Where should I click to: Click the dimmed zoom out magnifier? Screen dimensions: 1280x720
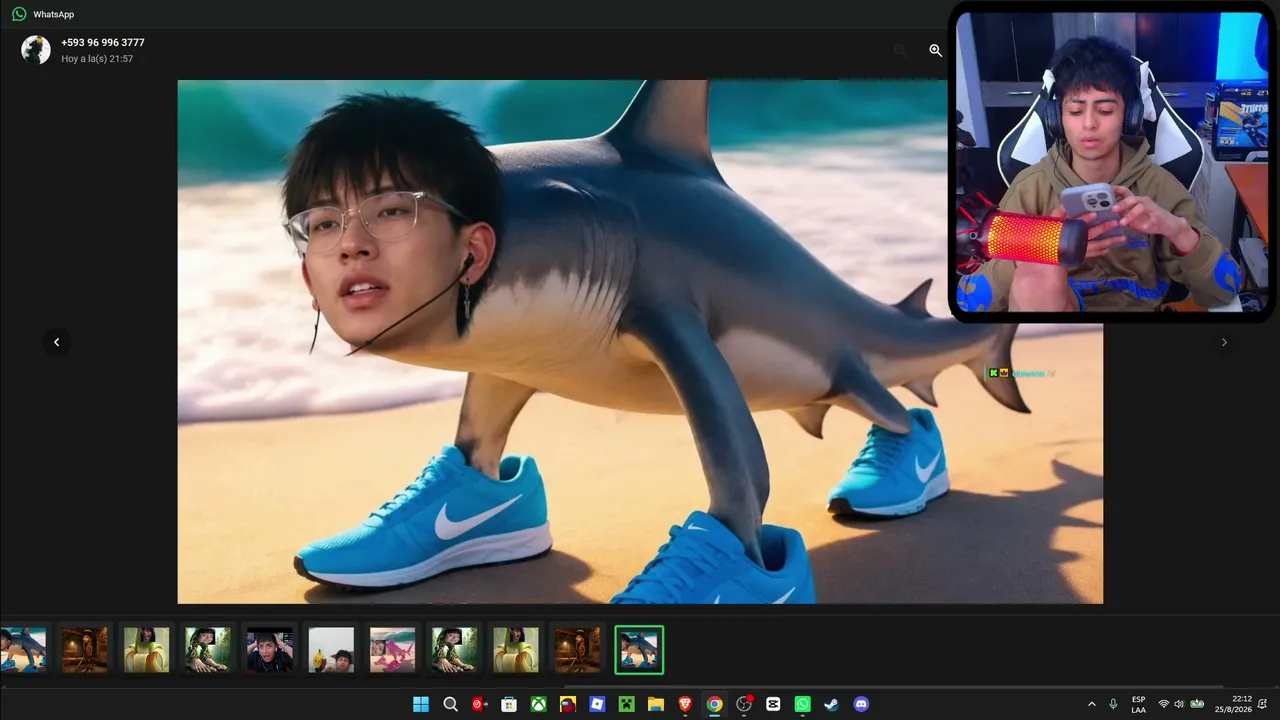click(x=900, y=50)
